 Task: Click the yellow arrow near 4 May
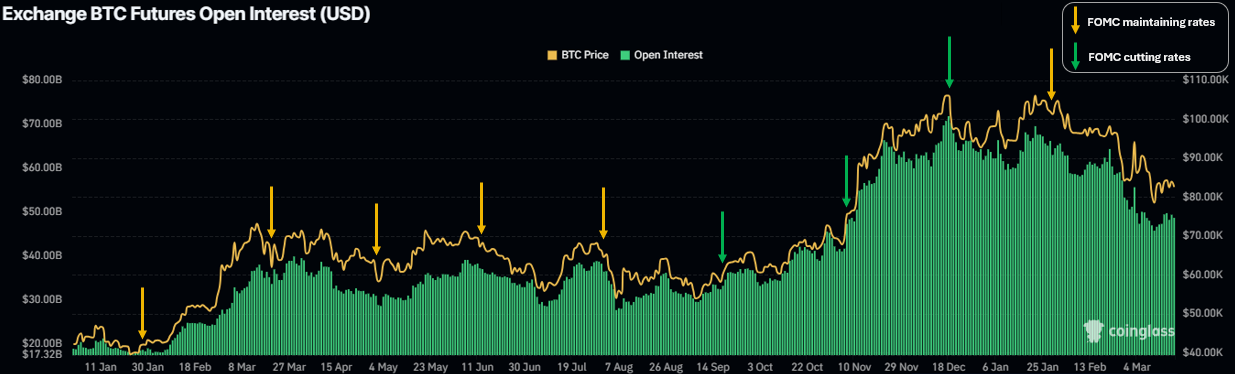(376, 229)
